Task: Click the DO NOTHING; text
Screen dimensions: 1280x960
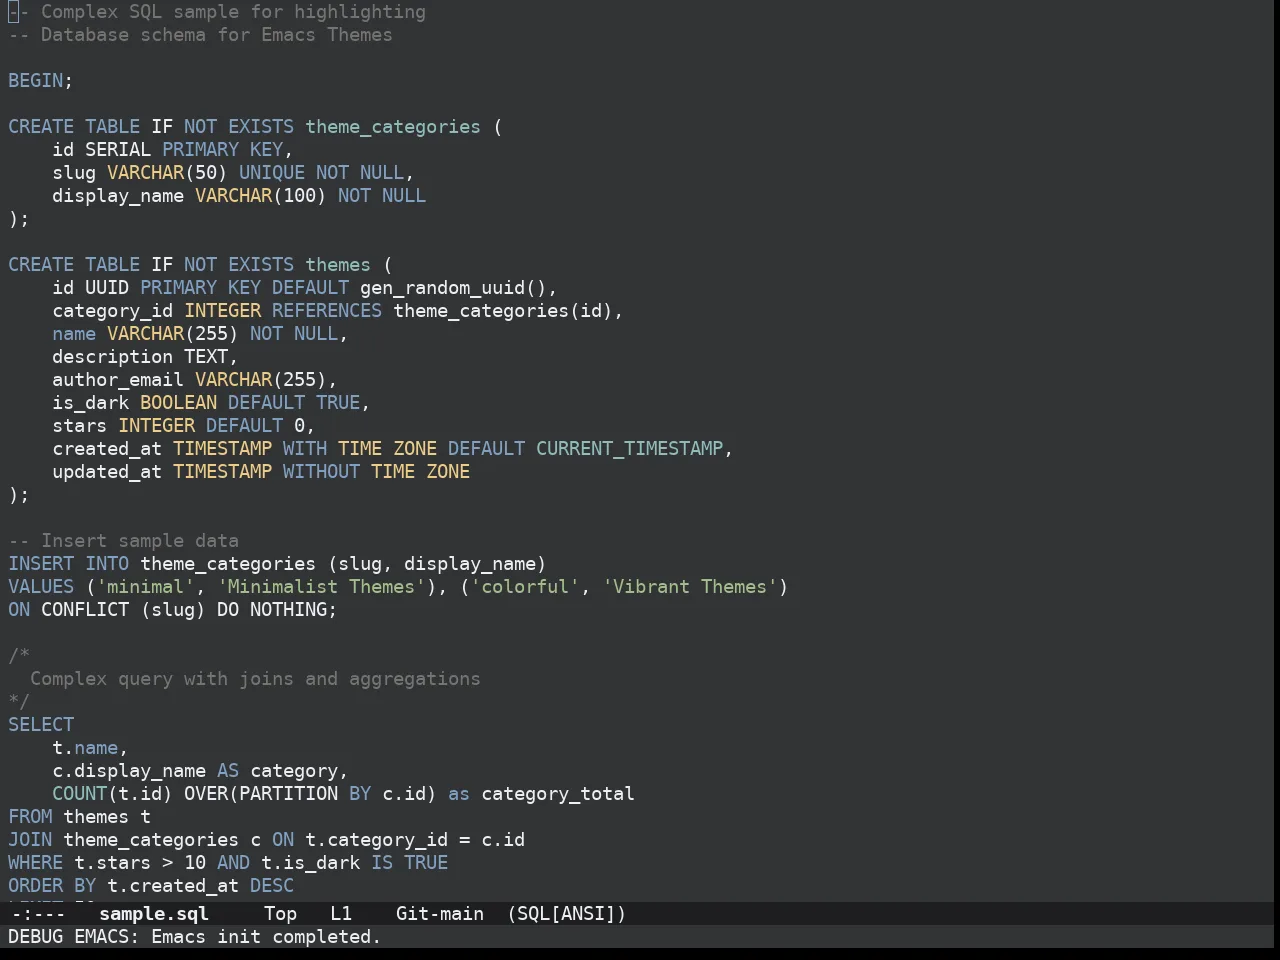Action: coord(277,609)
